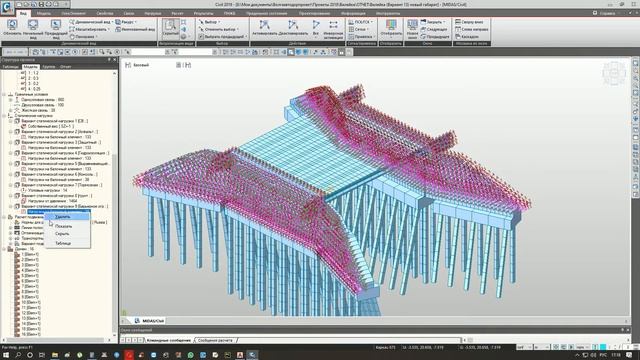Click the Именованный вид button
The height and width of the screenshot is (360, 640).
[x=135, y=29]
